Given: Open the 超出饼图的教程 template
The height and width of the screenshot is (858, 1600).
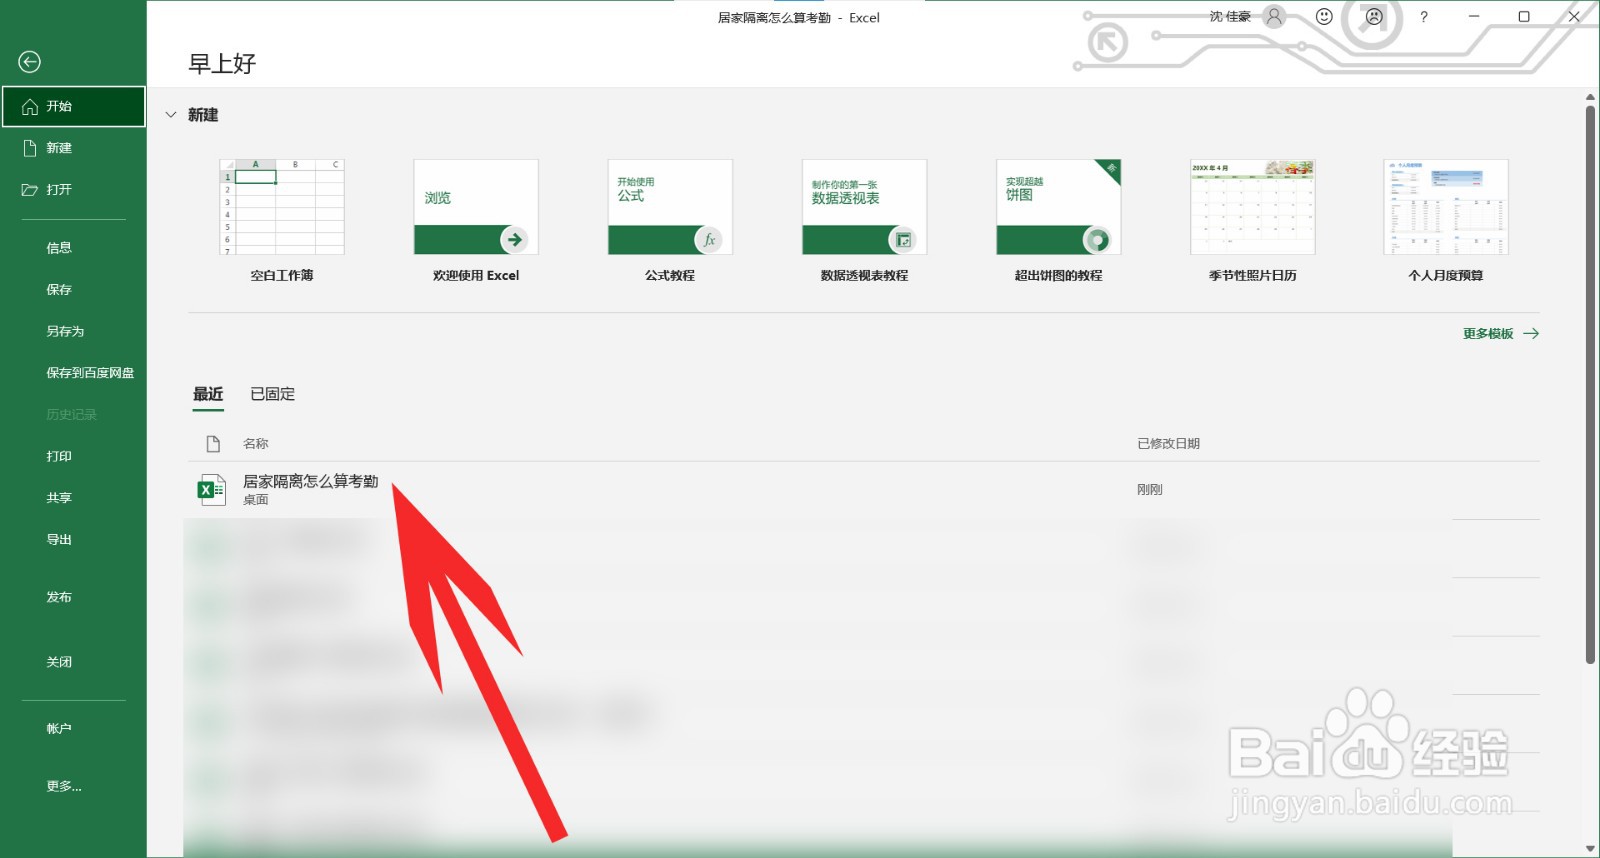Looking at the screenshot, I should 1058,221.
